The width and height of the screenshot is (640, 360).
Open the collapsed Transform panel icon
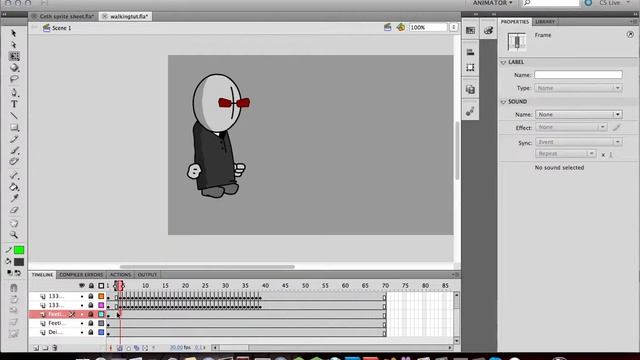tap(470, 67)
